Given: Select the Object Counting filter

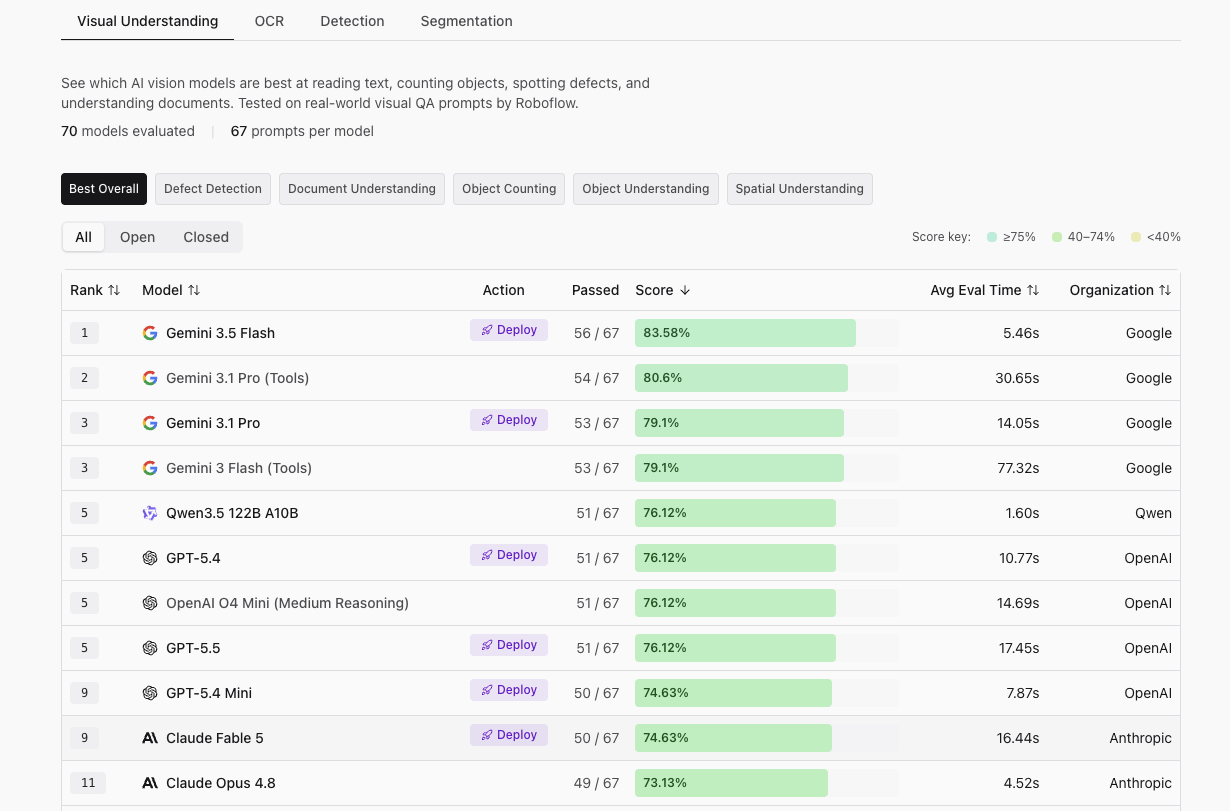Looking at the screenshot, I should point(509,189).
